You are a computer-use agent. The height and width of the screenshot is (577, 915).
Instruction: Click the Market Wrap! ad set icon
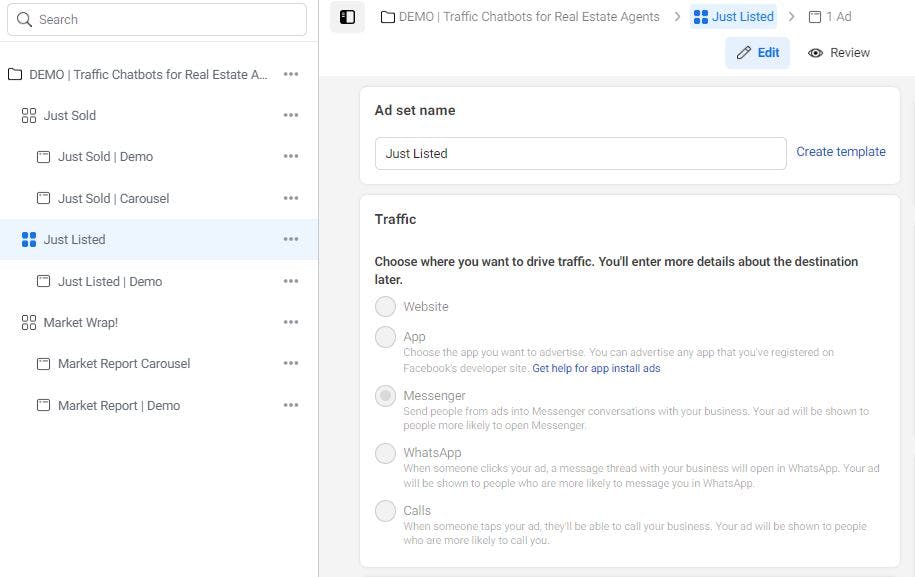tap(28, 323)
